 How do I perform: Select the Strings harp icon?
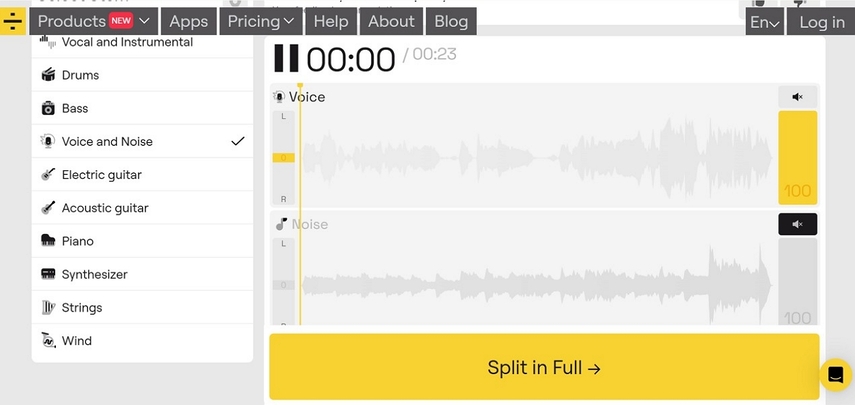pyautogui.click(x=49, y=307)
